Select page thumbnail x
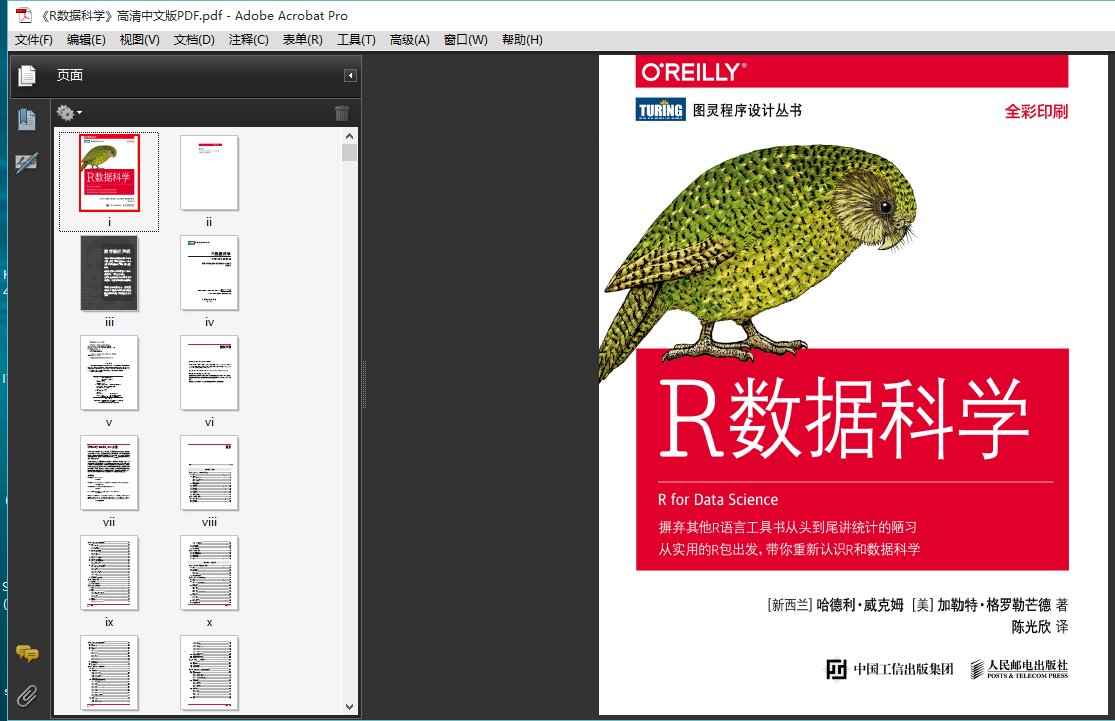 click(x=209, y=573)
